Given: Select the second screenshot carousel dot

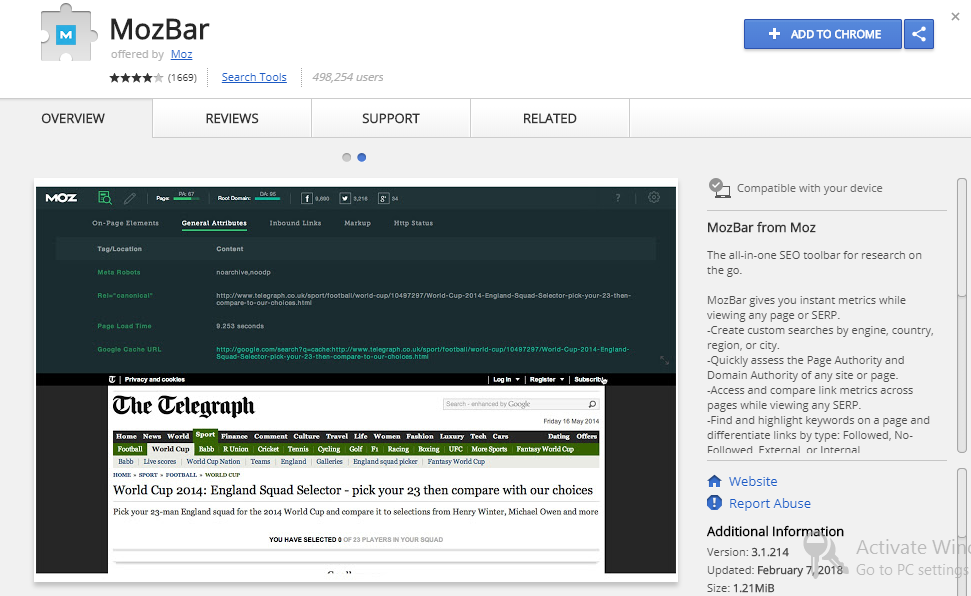Looking at the screenshot, I should (x=362, y=157).
